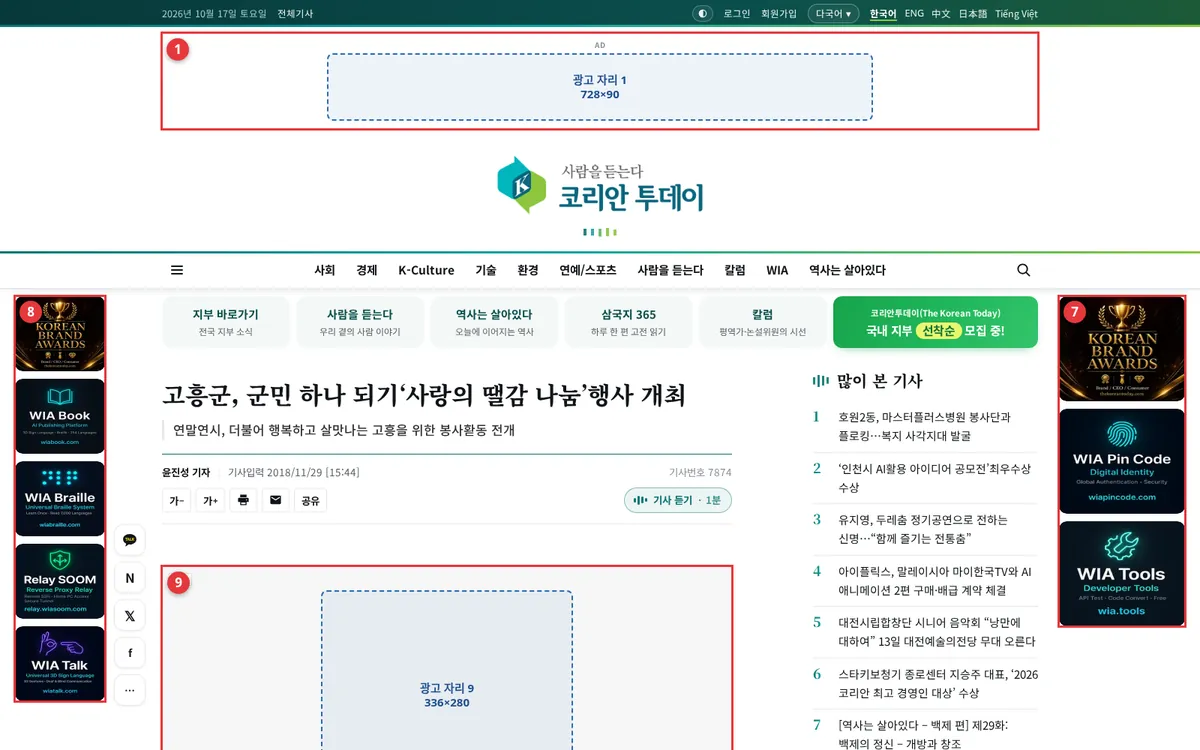The image size is (1200, 750).
Task: Click the WIA Tools banner
Action: (x=1122, y=573)
